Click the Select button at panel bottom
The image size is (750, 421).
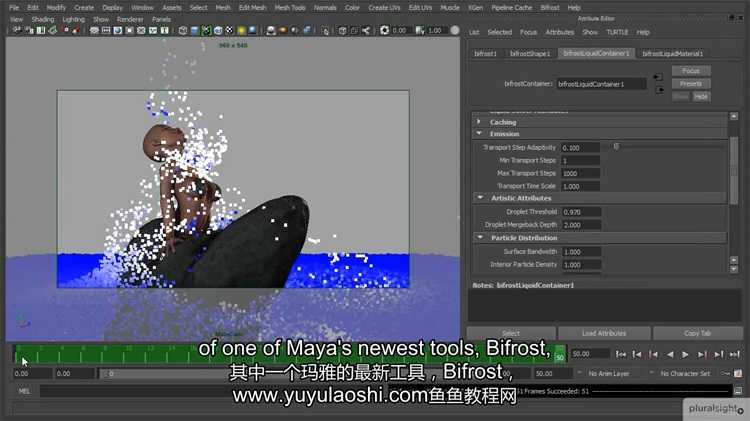(511, 333)
